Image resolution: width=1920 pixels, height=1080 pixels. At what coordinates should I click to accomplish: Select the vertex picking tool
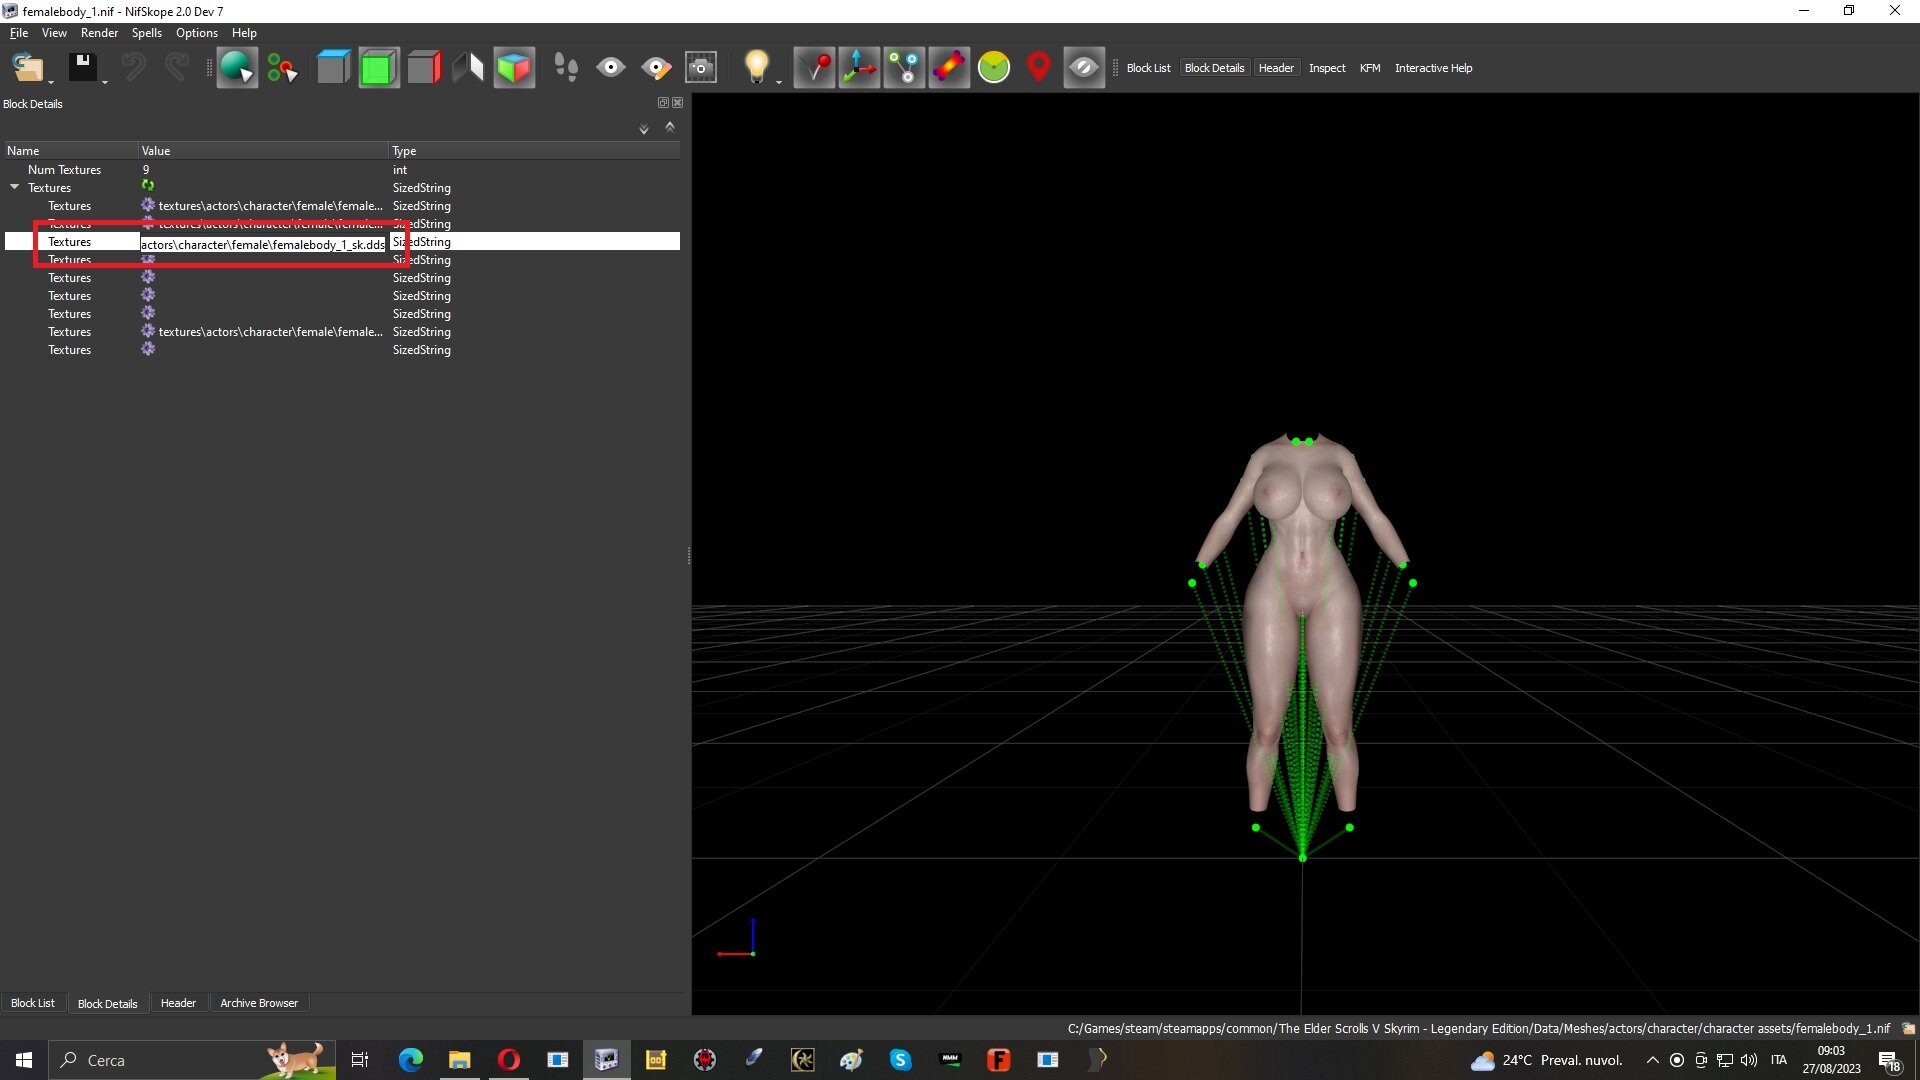[x=283, y=68]
